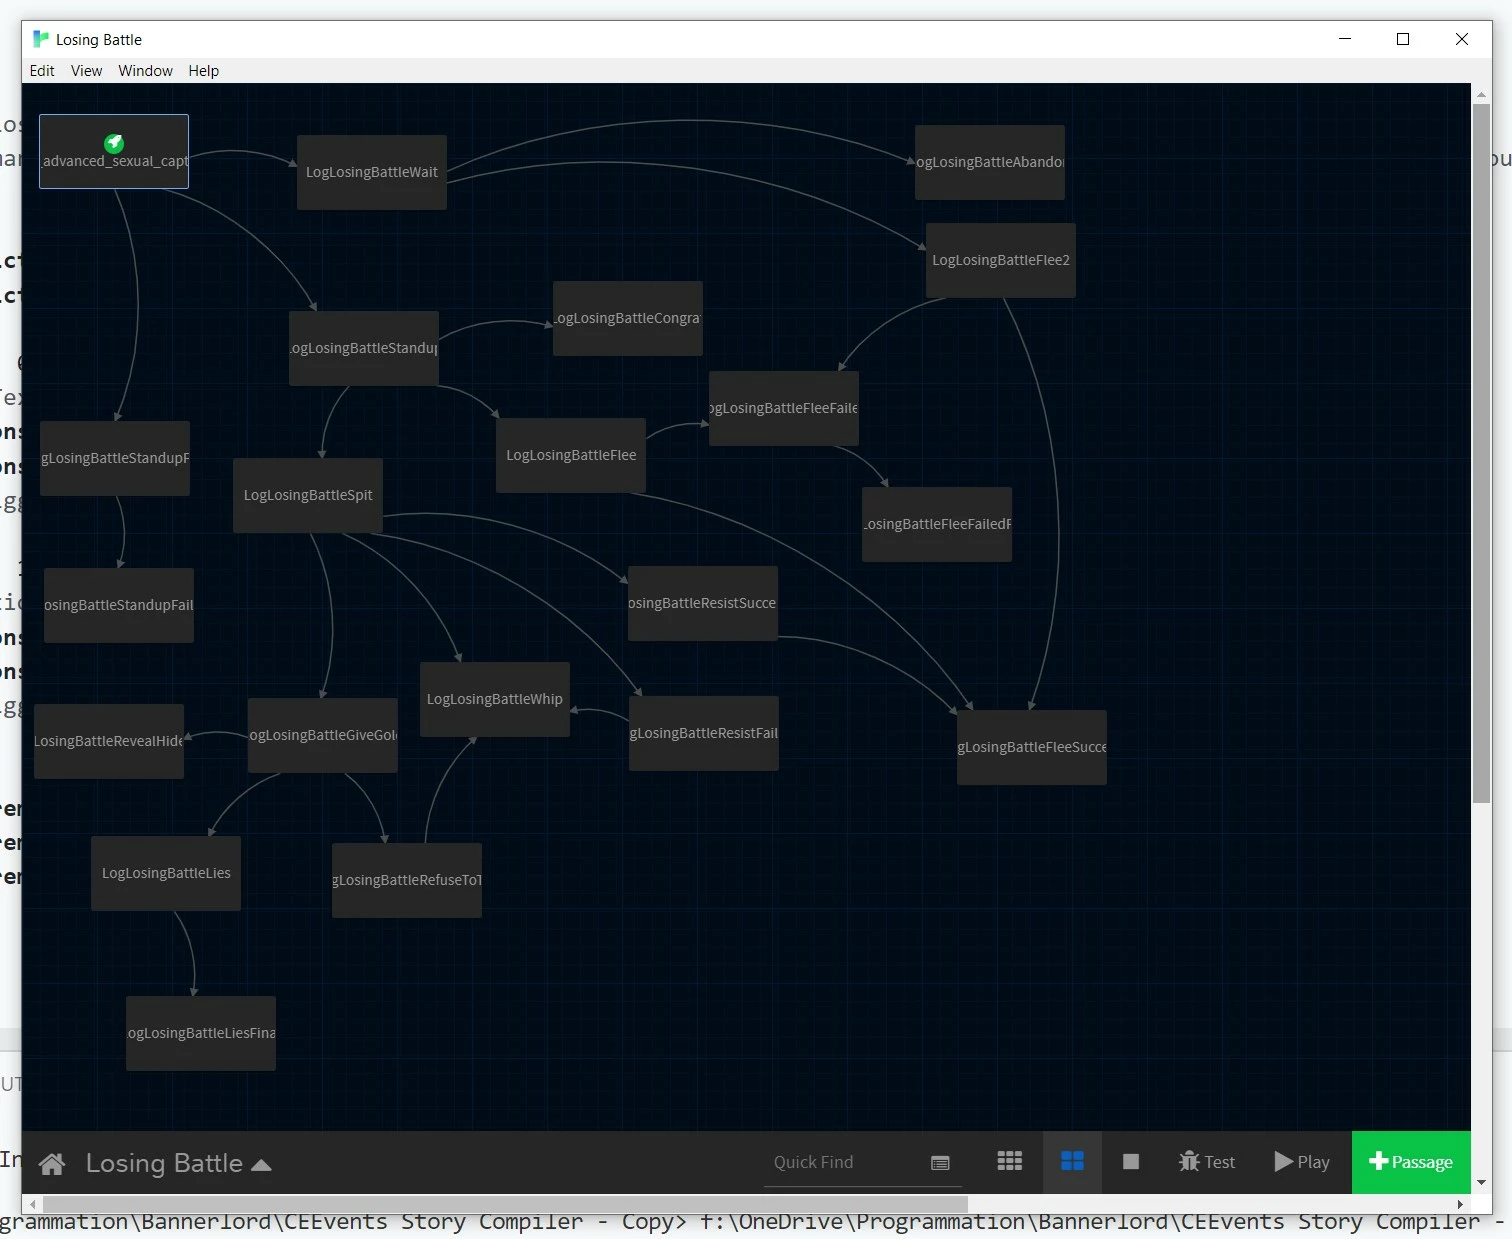Switch to the highlighted small-excerpt passage view
The image size is (1512, 1239).
(1072, 1161)
